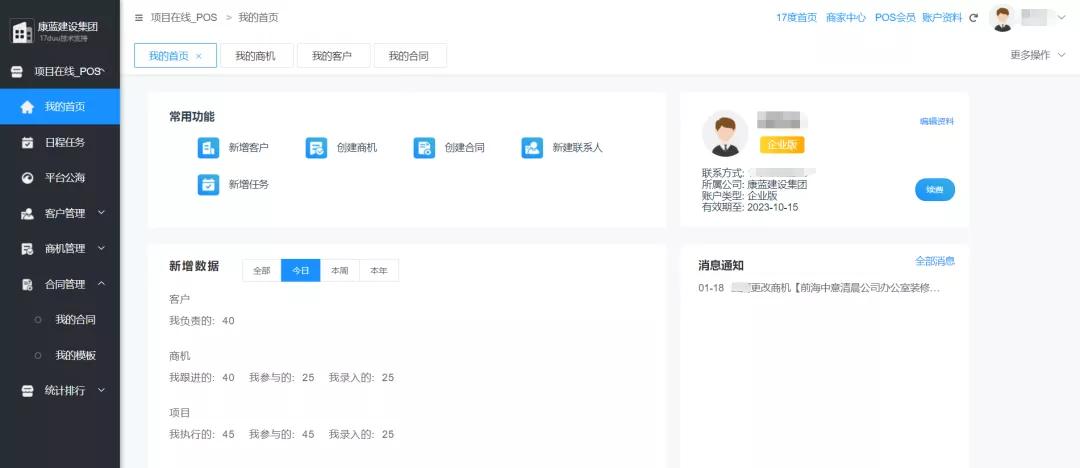1080x468 pixels.
Task: Toggle the sidebar collapse hamburger icon
Action: click(x=139, y=18)
